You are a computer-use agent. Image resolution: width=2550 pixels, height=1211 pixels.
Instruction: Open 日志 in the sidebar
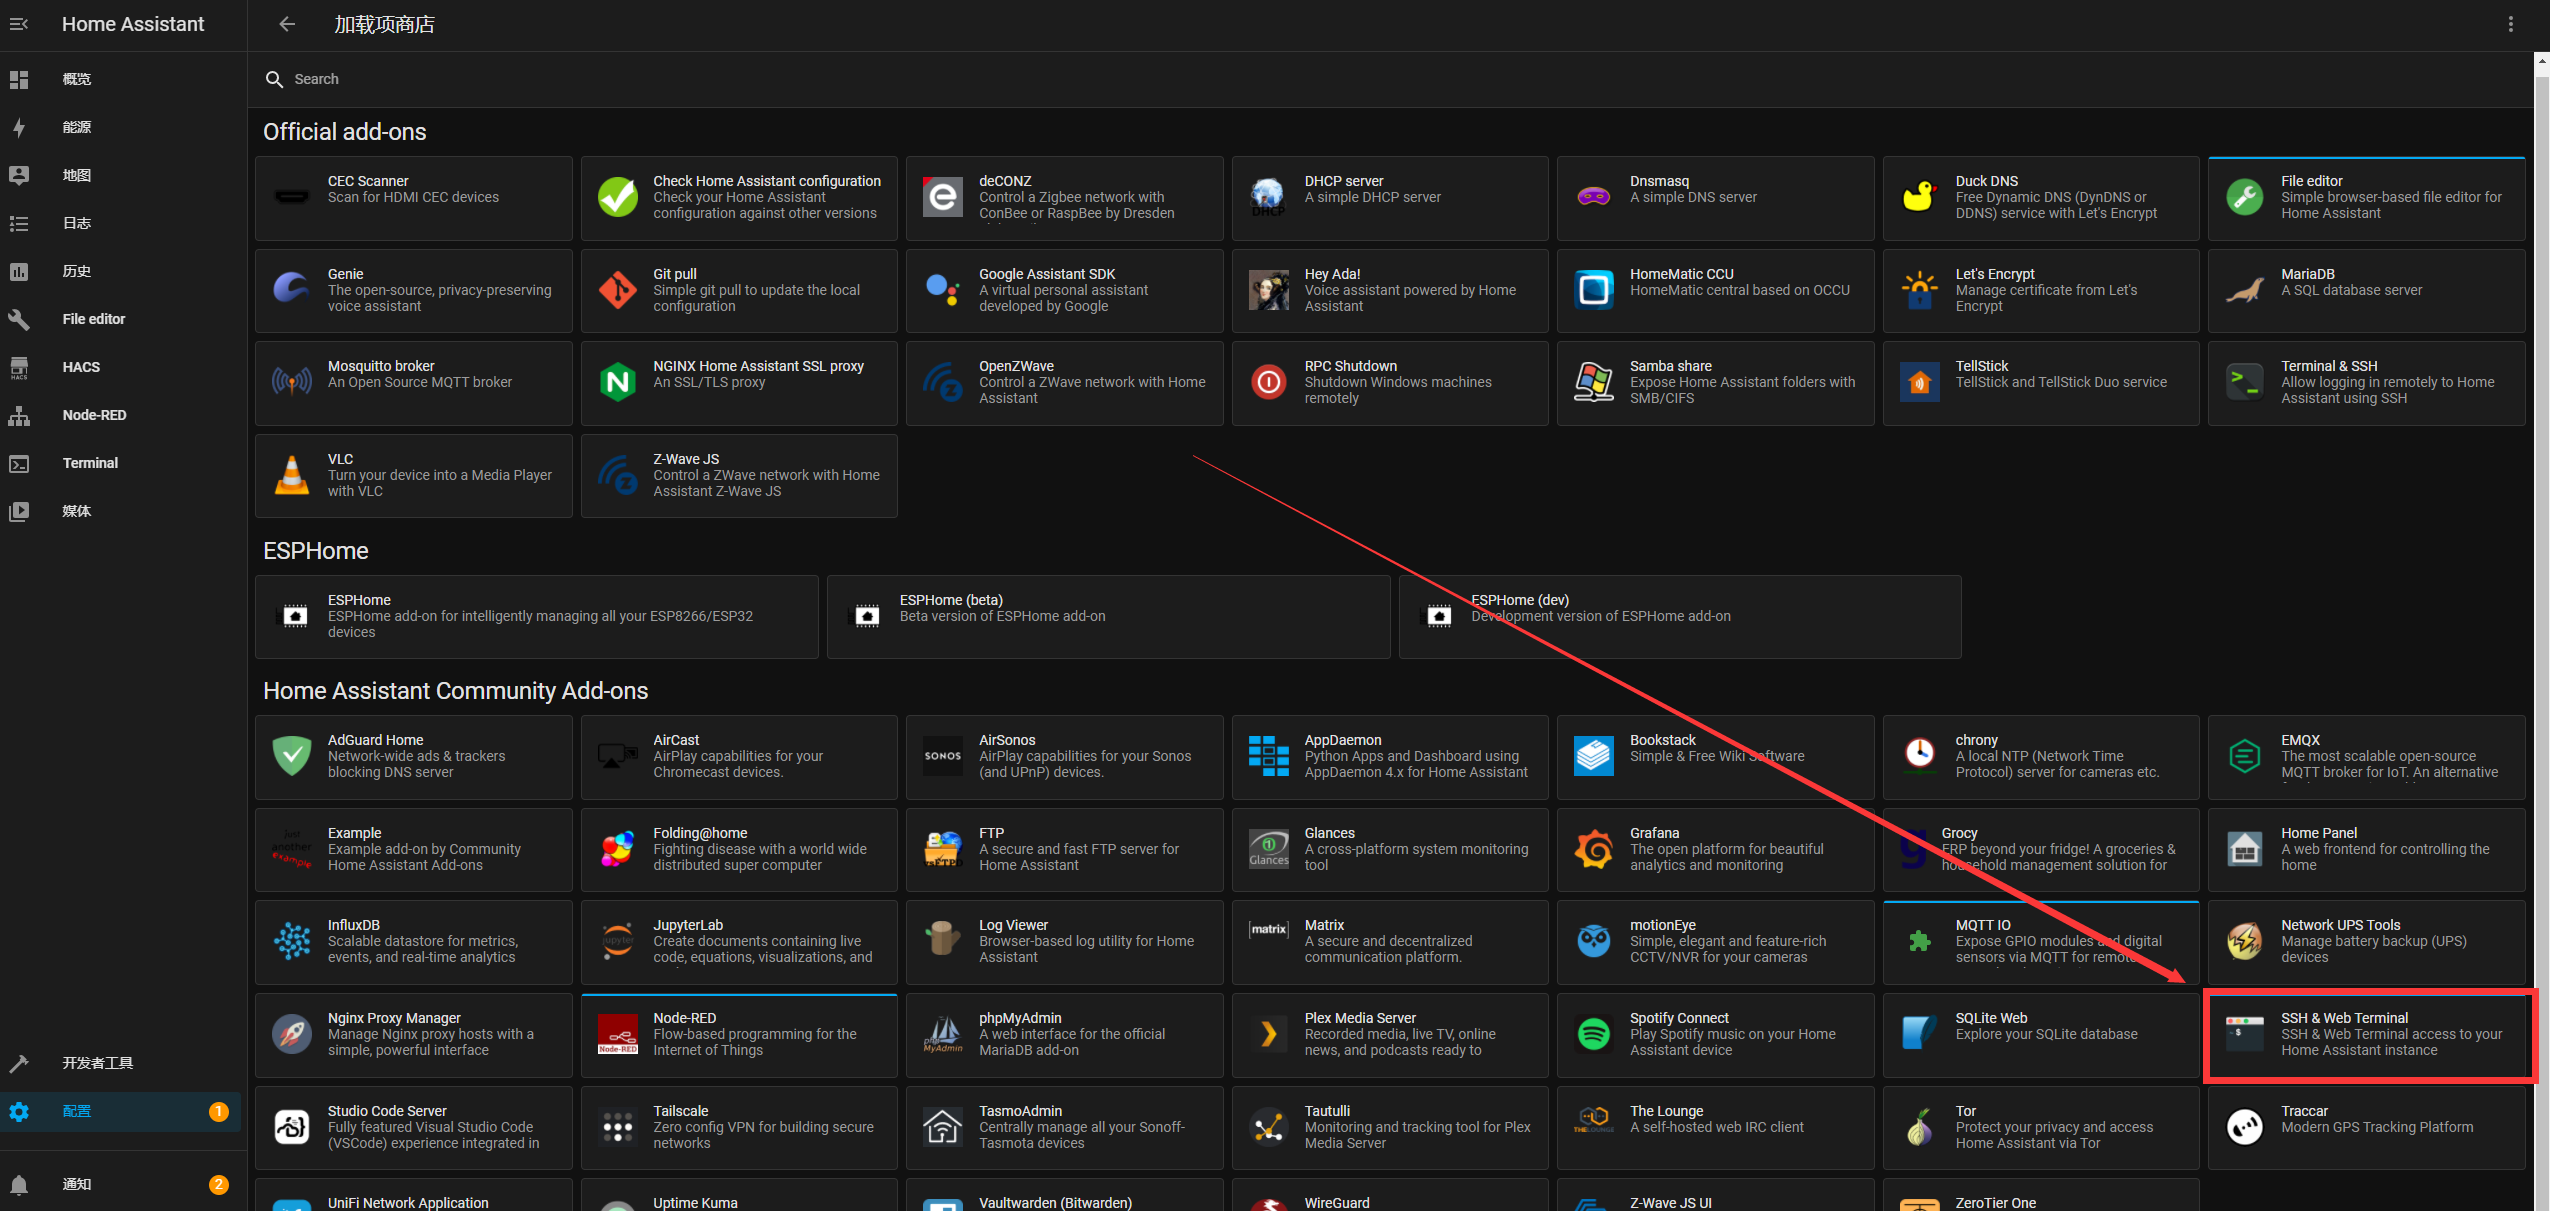coord(120,223)
